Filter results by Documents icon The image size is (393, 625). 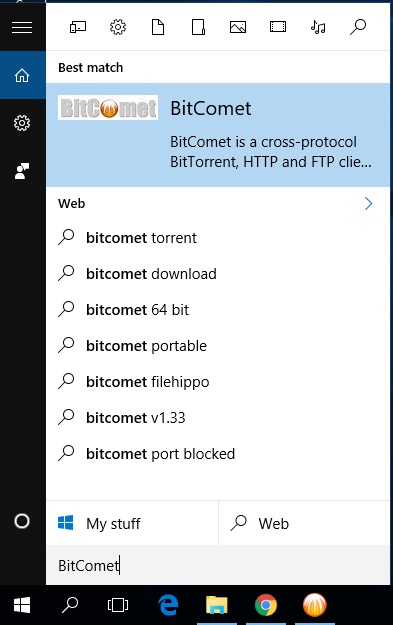coord(158,27)
